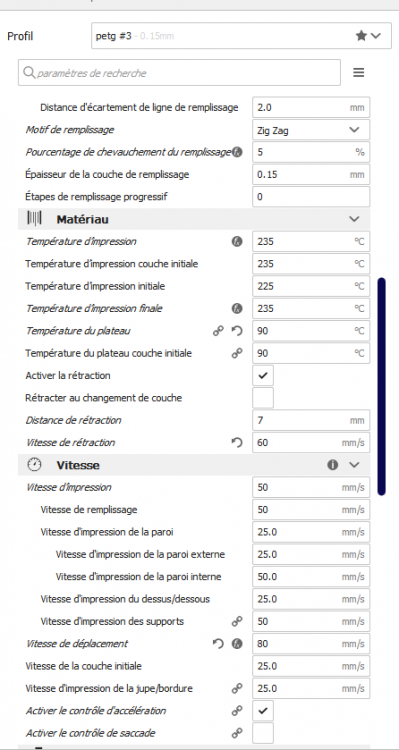Click the Distance de rétraction value field
The image size is (399, 750).
(x=311, y=420)
